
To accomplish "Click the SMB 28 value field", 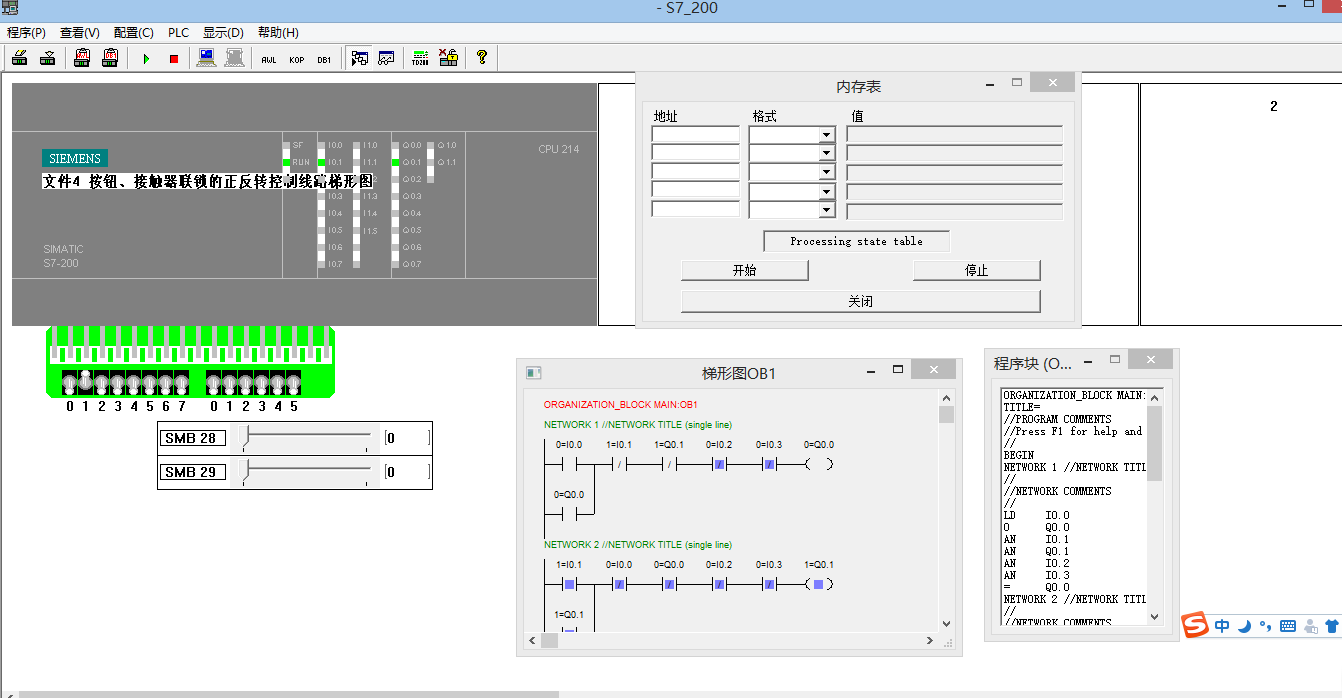I will tap(408, 438).
